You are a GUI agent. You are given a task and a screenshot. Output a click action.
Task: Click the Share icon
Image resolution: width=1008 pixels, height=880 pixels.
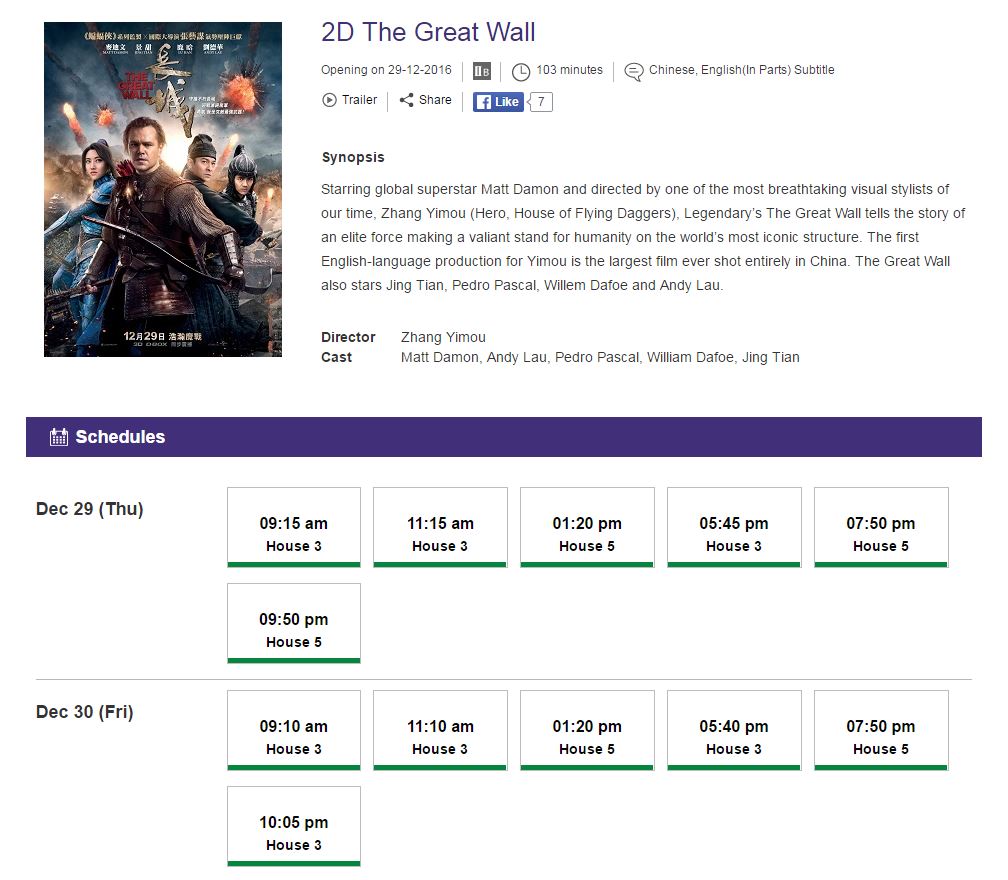pos(406,100)
